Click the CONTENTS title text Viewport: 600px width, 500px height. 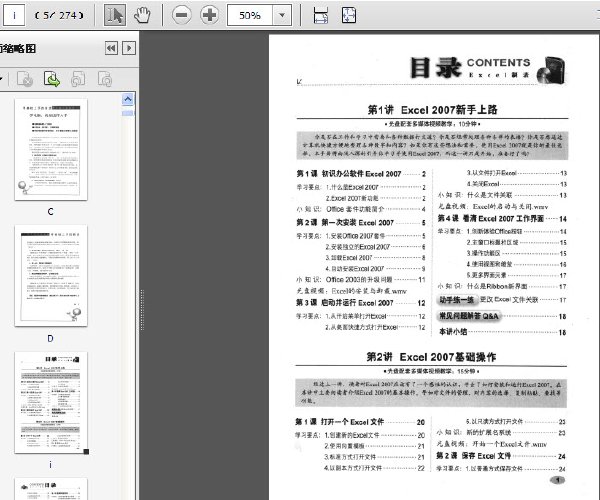[499, 62]
